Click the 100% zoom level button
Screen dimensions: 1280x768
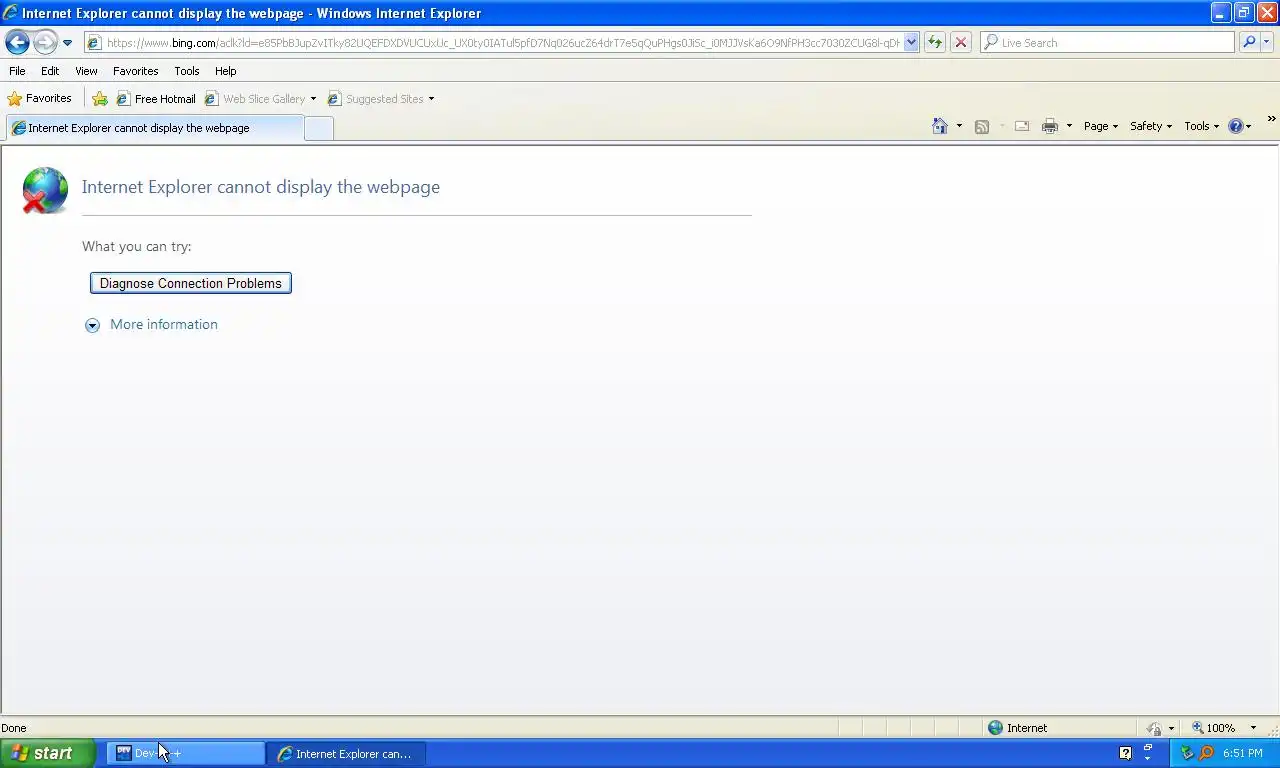point(1213,728)
